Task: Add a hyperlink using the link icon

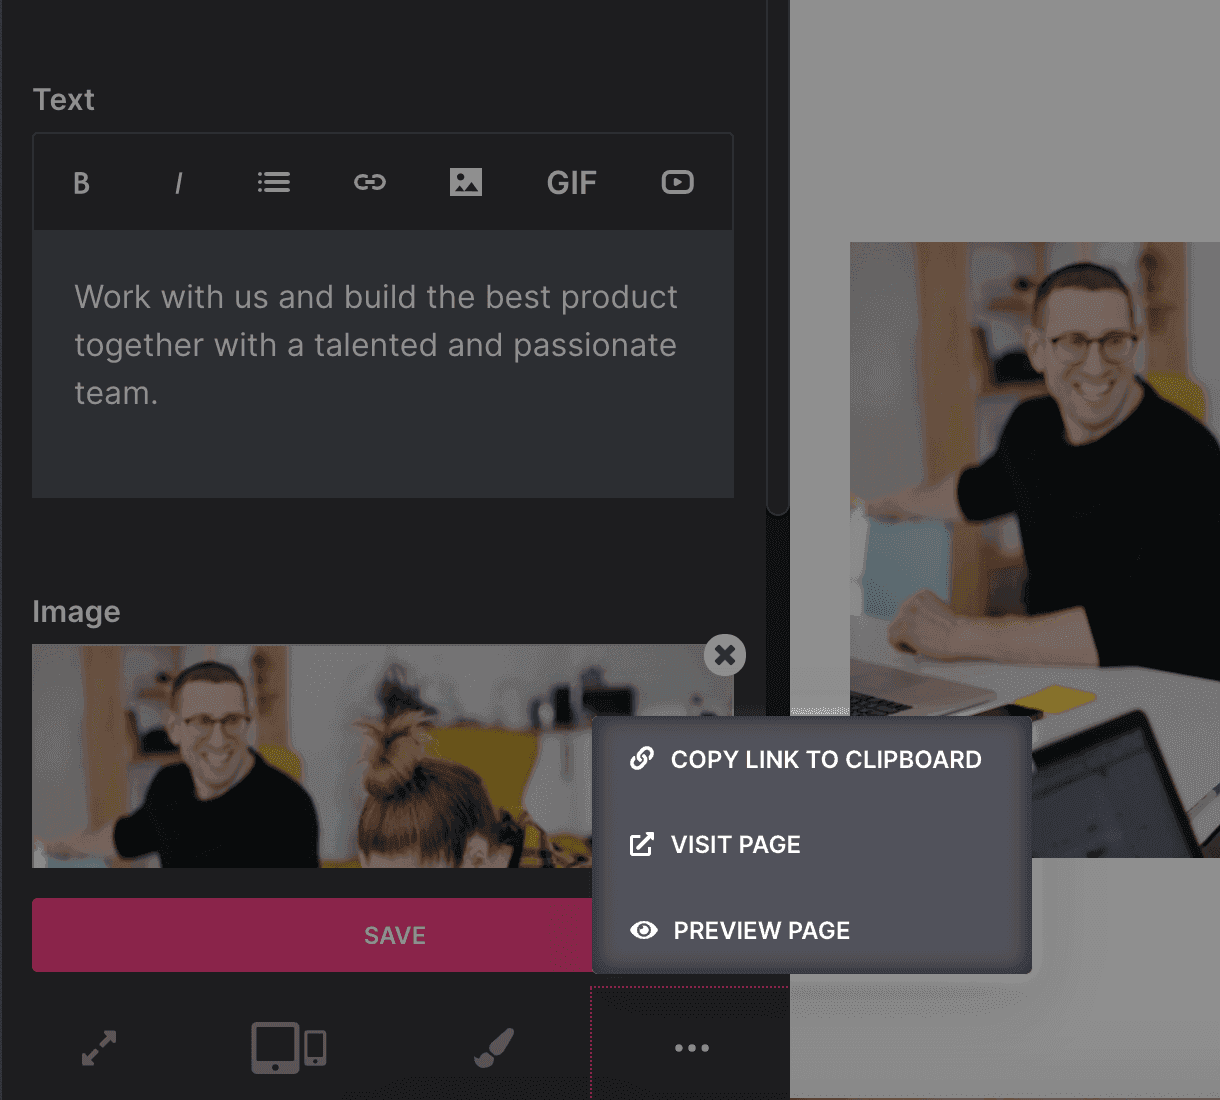Action: point(370,182)
